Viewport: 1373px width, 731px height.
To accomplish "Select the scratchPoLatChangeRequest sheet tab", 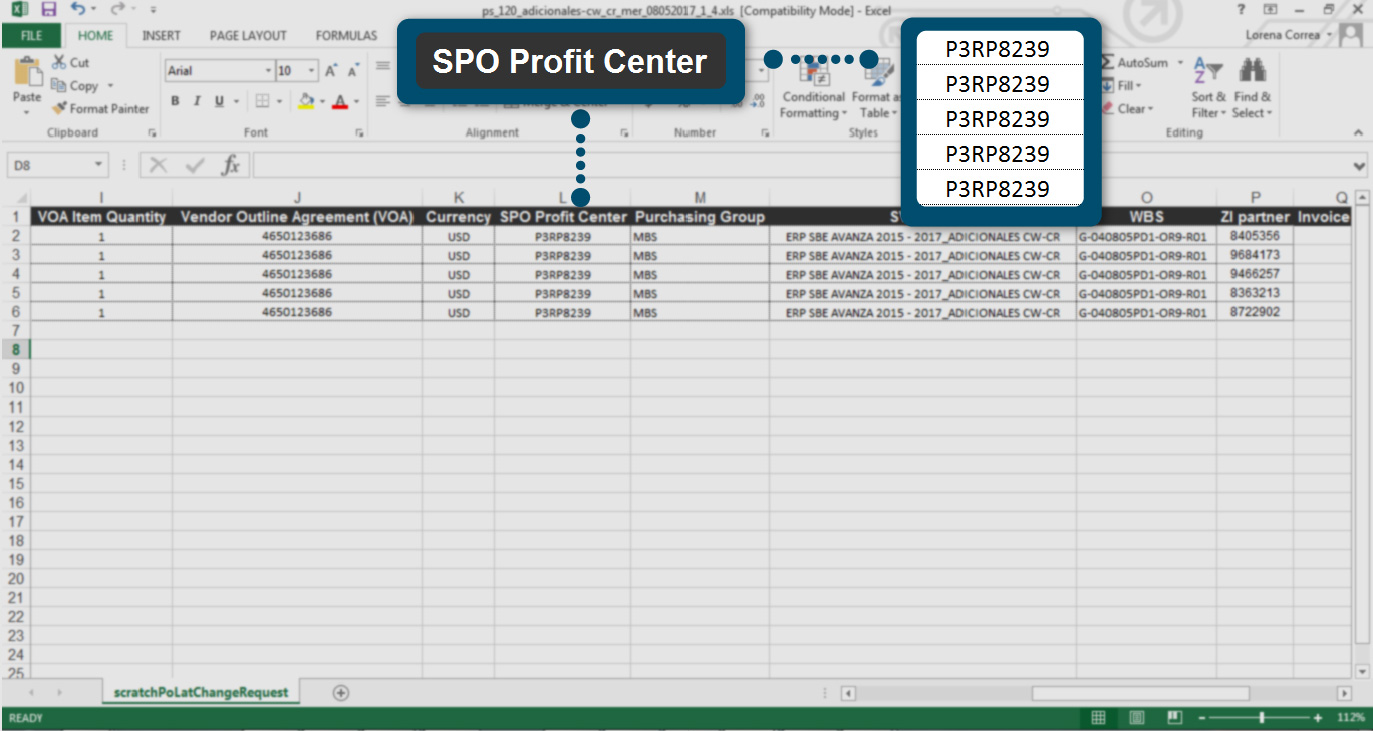I will [201, 692].
